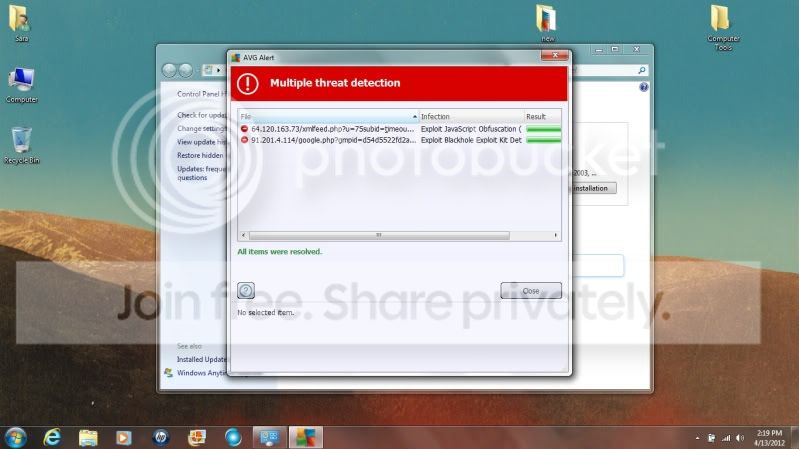Select the 91.201.4.114 google.php threat row
This screenshot has height=449, width=799.
coord(329,140)
